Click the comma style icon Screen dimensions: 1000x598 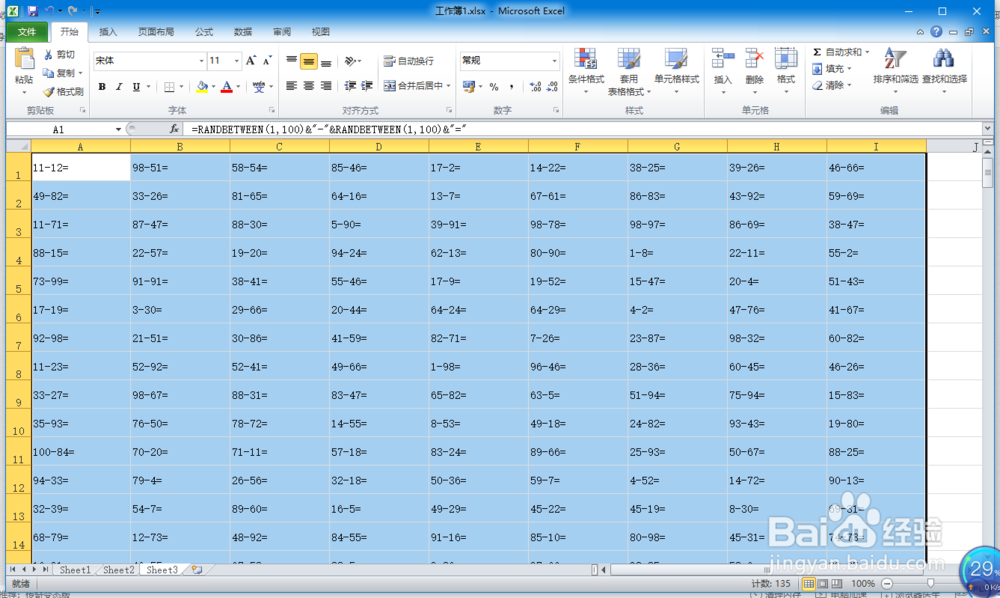point(511,87)
